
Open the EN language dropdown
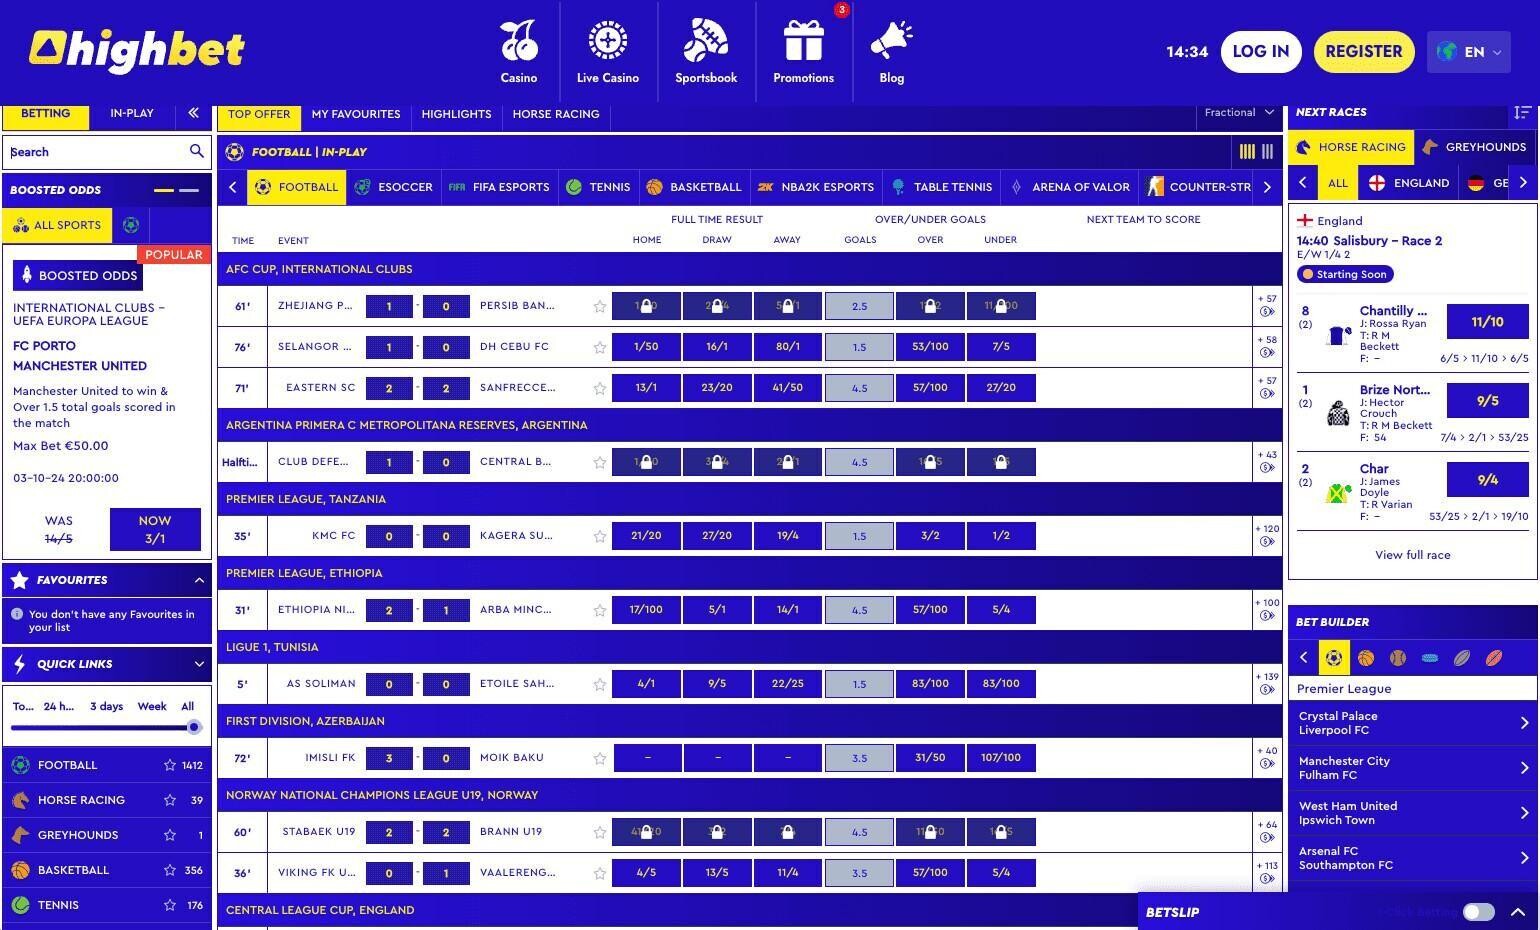coord(1469,52)
